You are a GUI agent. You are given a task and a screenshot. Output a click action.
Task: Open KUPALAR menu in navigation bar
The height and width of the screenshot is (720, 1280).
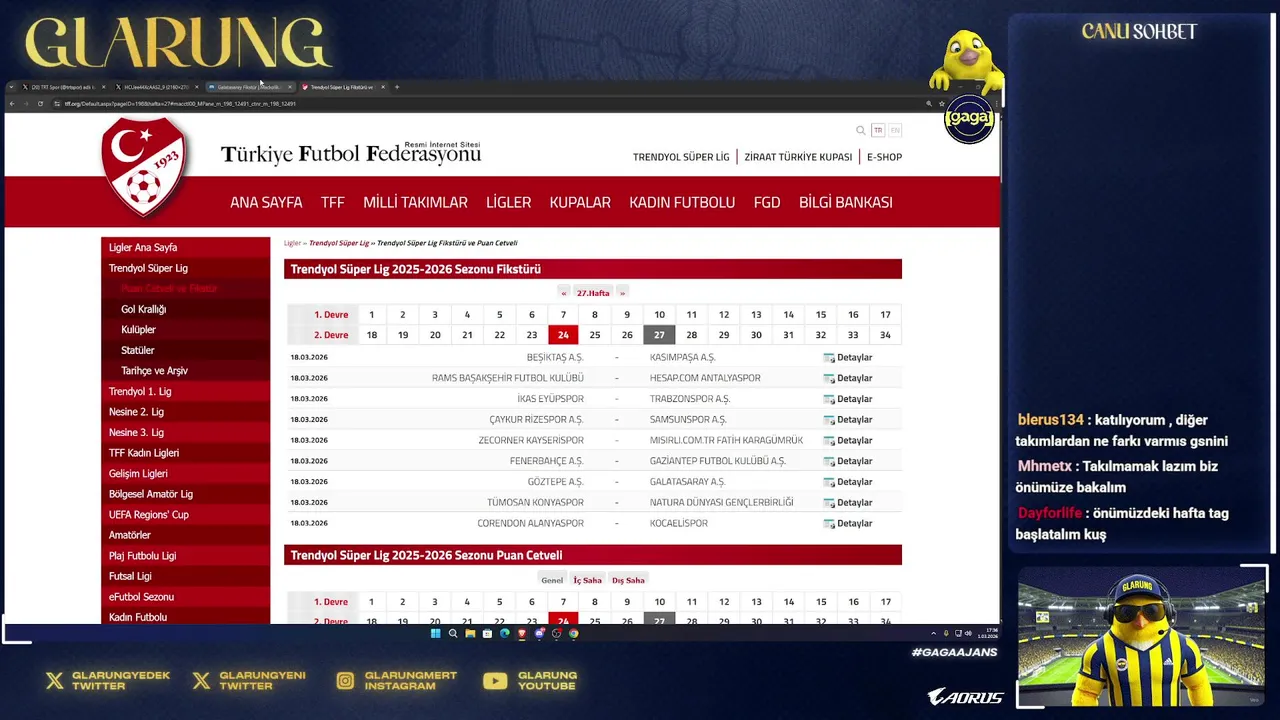tap(580, 202)
